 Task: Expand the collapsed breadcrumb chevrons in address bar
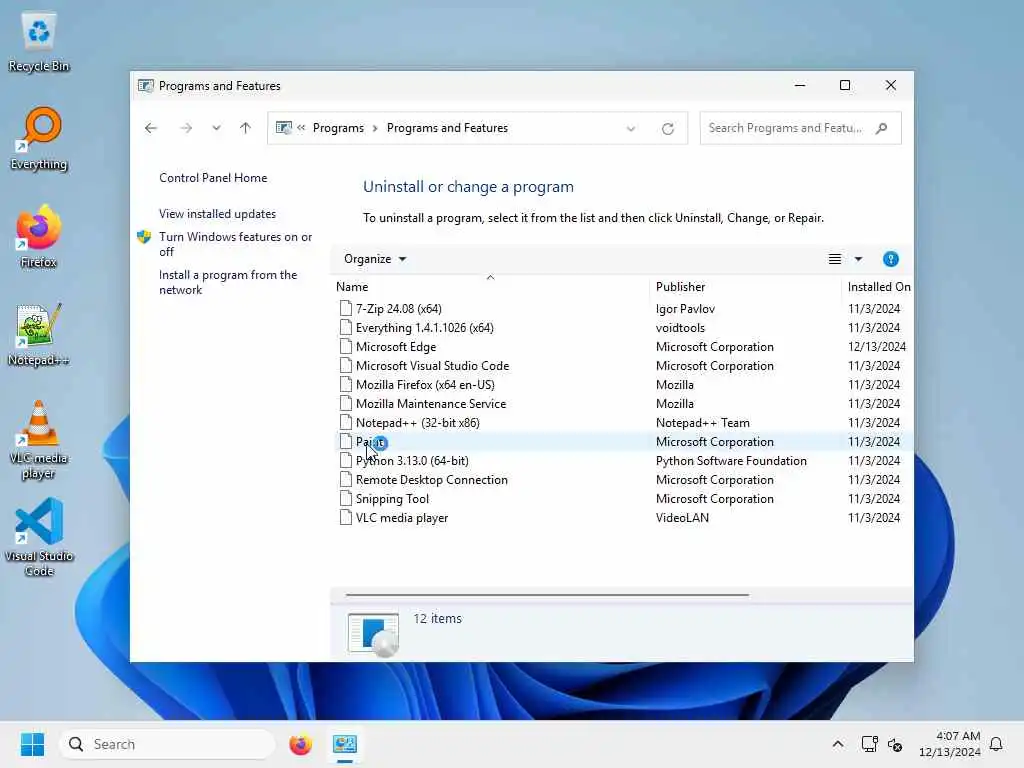pos(301,128)
